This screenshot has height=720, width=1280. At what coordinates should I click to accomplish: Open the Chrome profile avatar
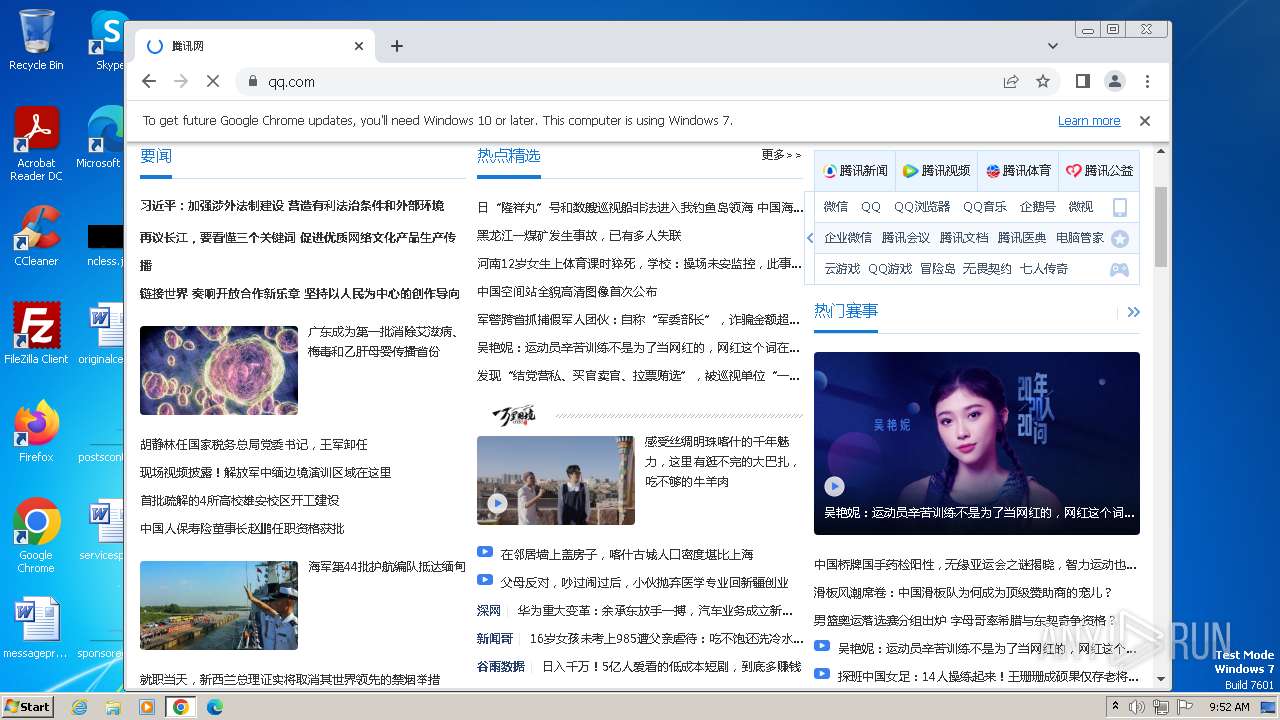pyautogui.click(x=1115, y=81)
